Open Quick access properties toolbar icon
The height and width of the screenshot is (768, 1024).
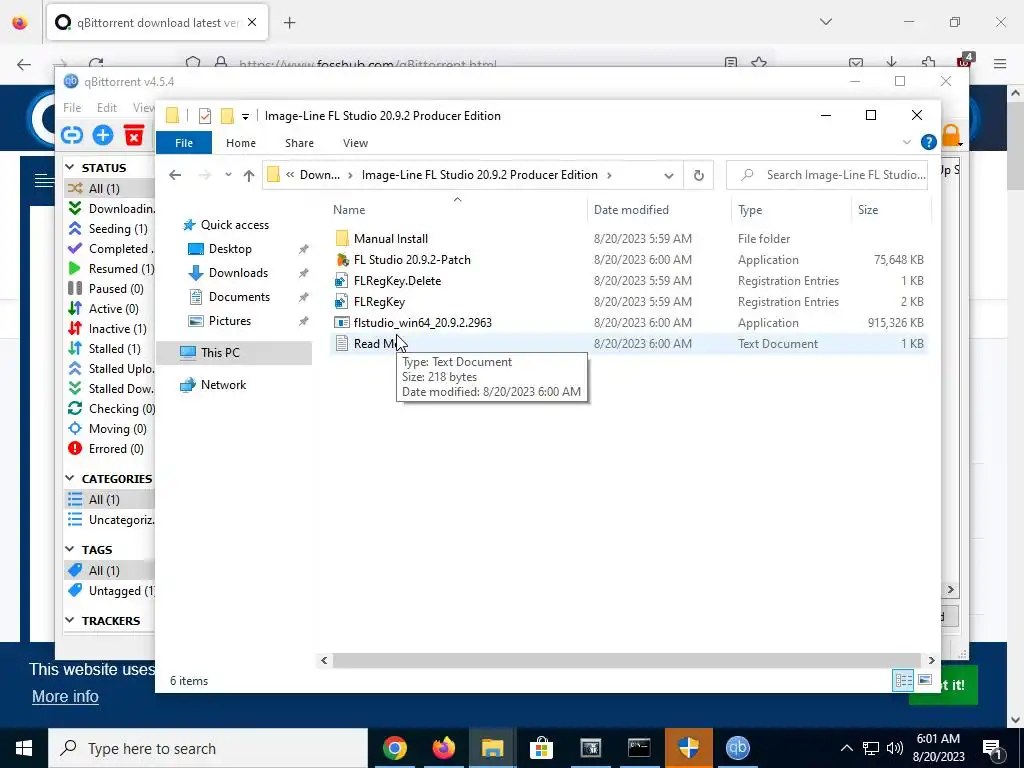click(205, 116)
